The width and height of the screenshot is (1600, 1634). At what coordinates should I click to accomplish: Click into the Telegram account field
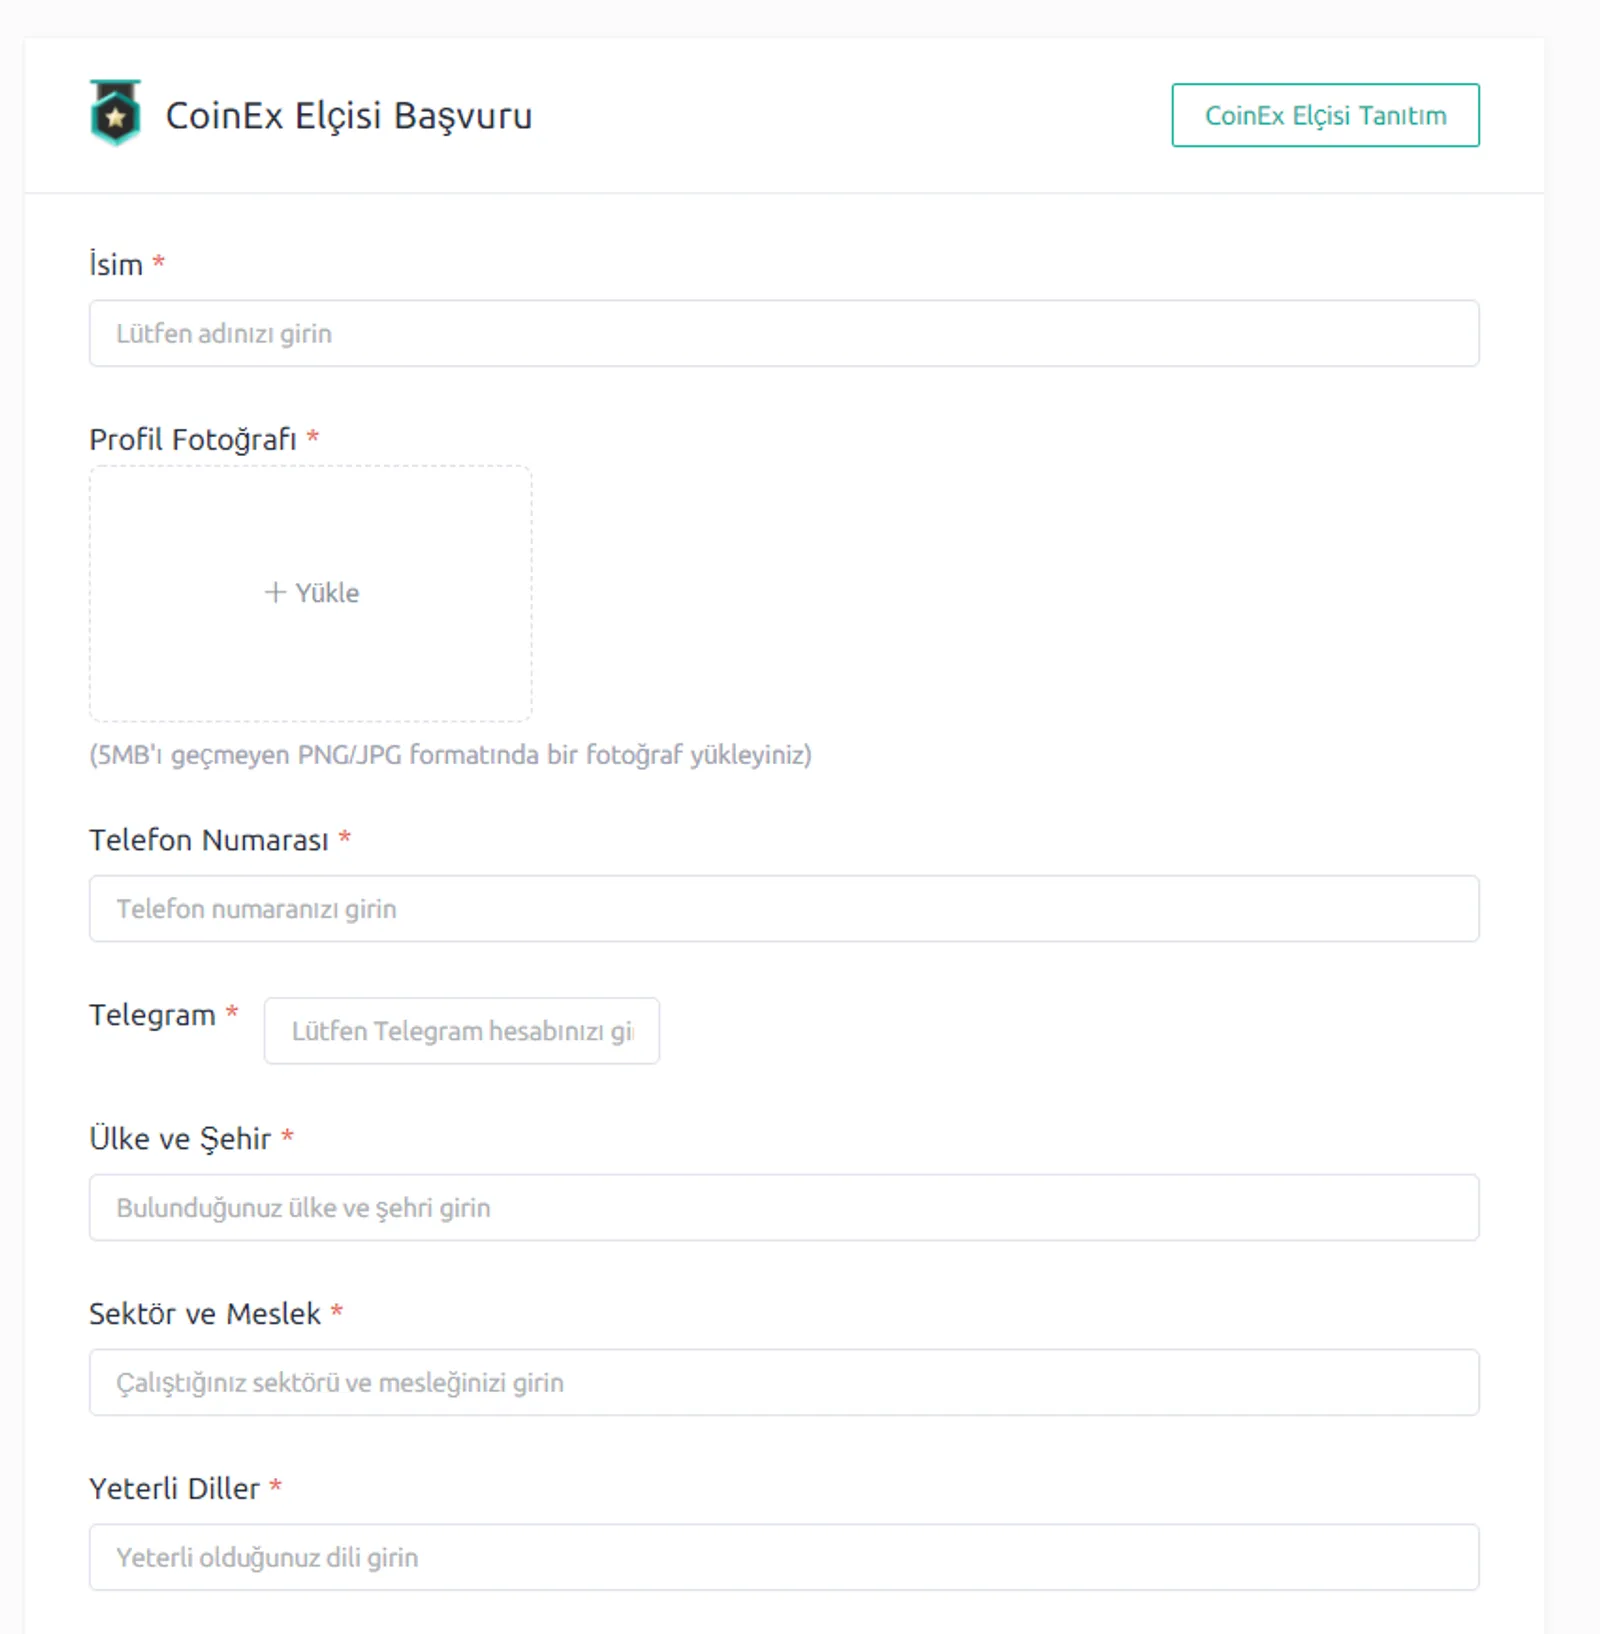[x=462, y=1030]
